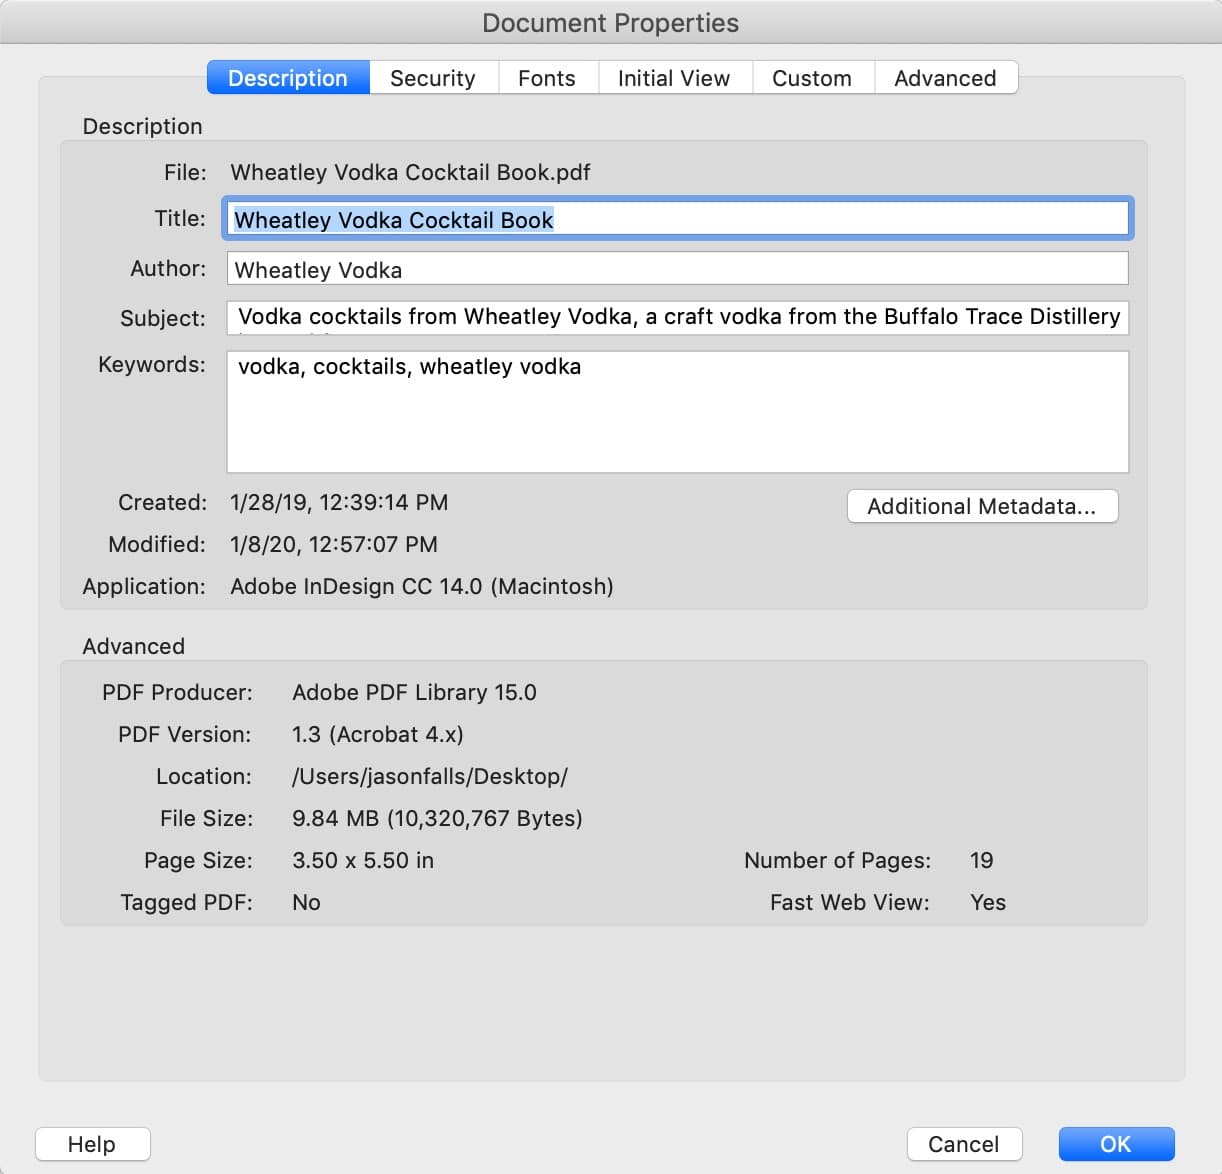Select PDF Version '1.3 (Acrobat 4.x)'
This screenshot has height=1174, width=1222.
378,734
